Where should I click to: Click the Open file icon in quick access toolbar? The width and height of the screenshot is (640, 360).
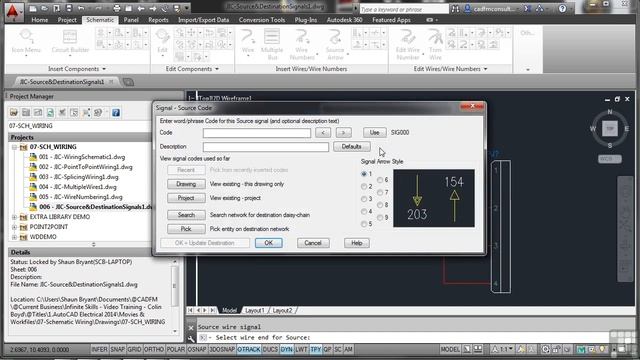pyautogui.click(x=44, y=8)
